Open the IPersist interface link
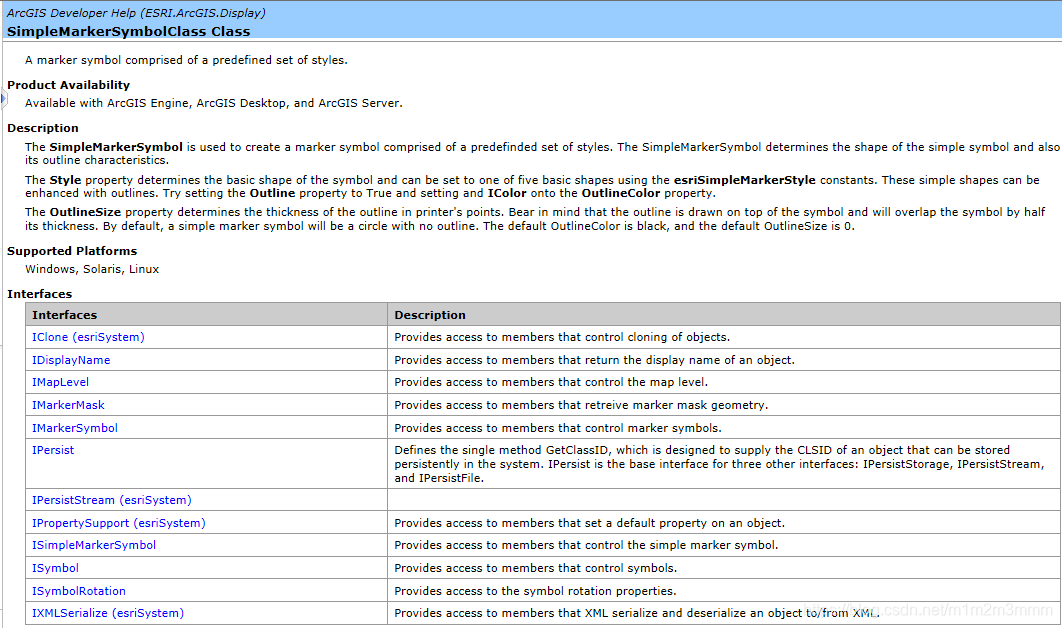The image size is (1062, 628). tap(53, 450)
